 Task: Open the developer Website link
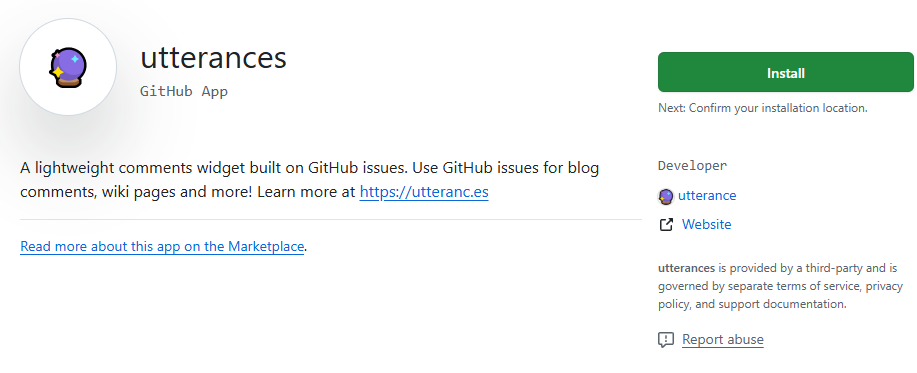[x=706, y=225]
